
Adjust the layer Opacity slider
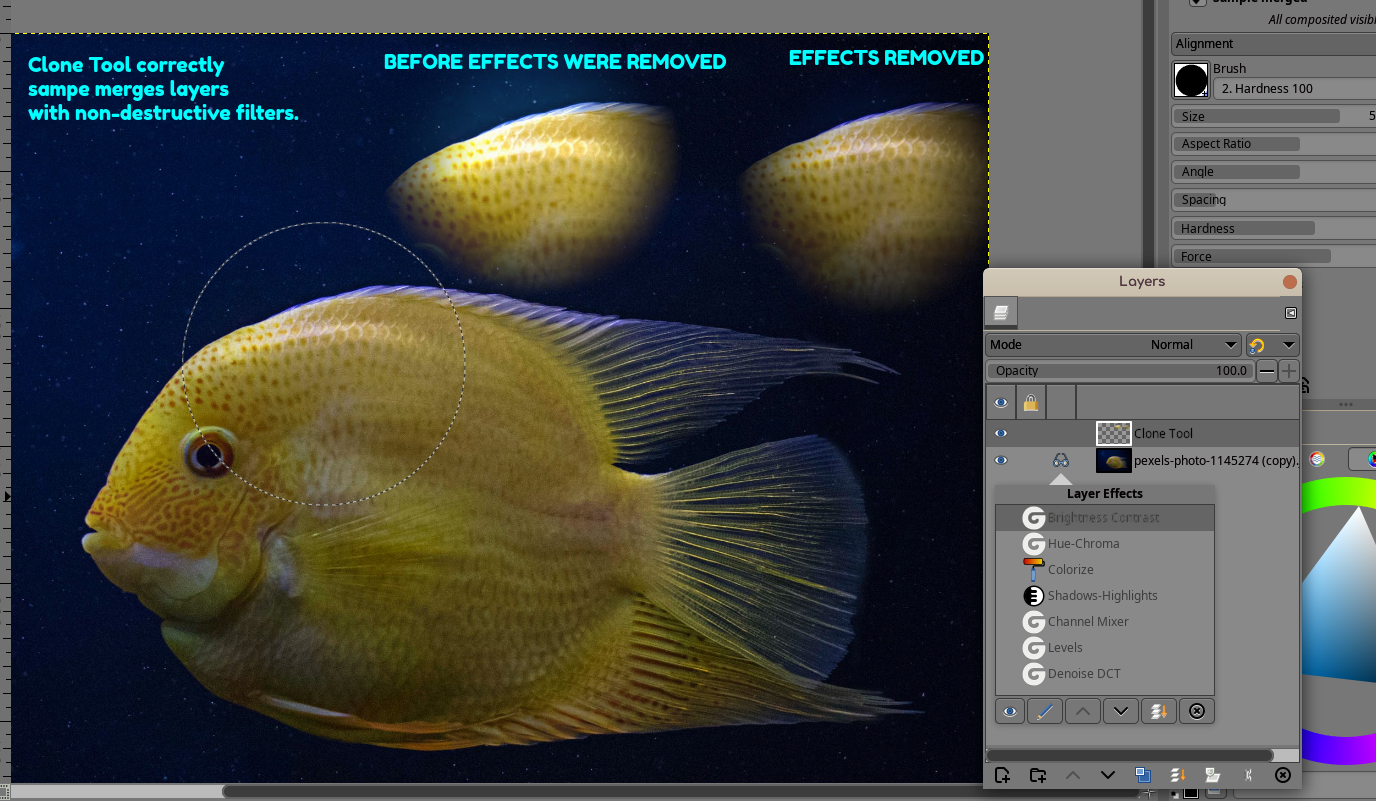point(1120,371)
